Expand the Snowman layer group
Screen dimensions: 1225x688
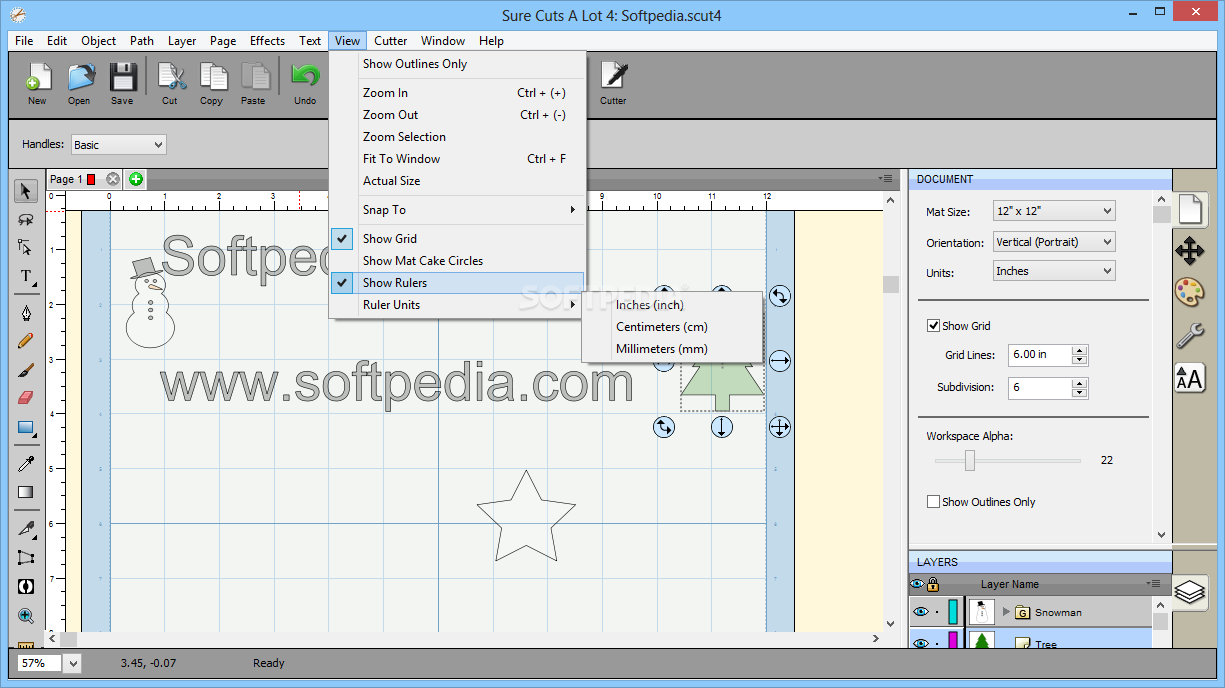pos(1006,612)
